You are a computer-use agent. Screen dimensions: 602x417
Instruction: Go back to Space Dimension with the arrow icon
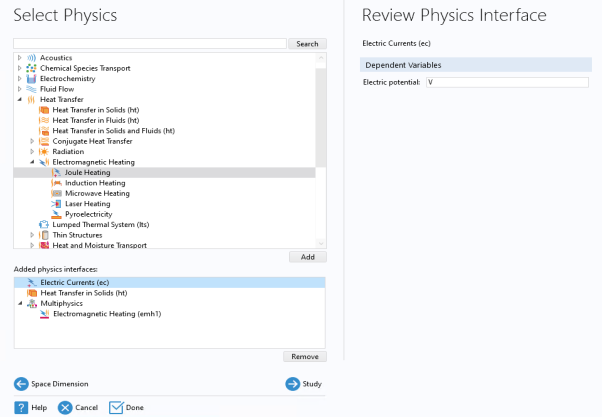[x=21, y=384]
